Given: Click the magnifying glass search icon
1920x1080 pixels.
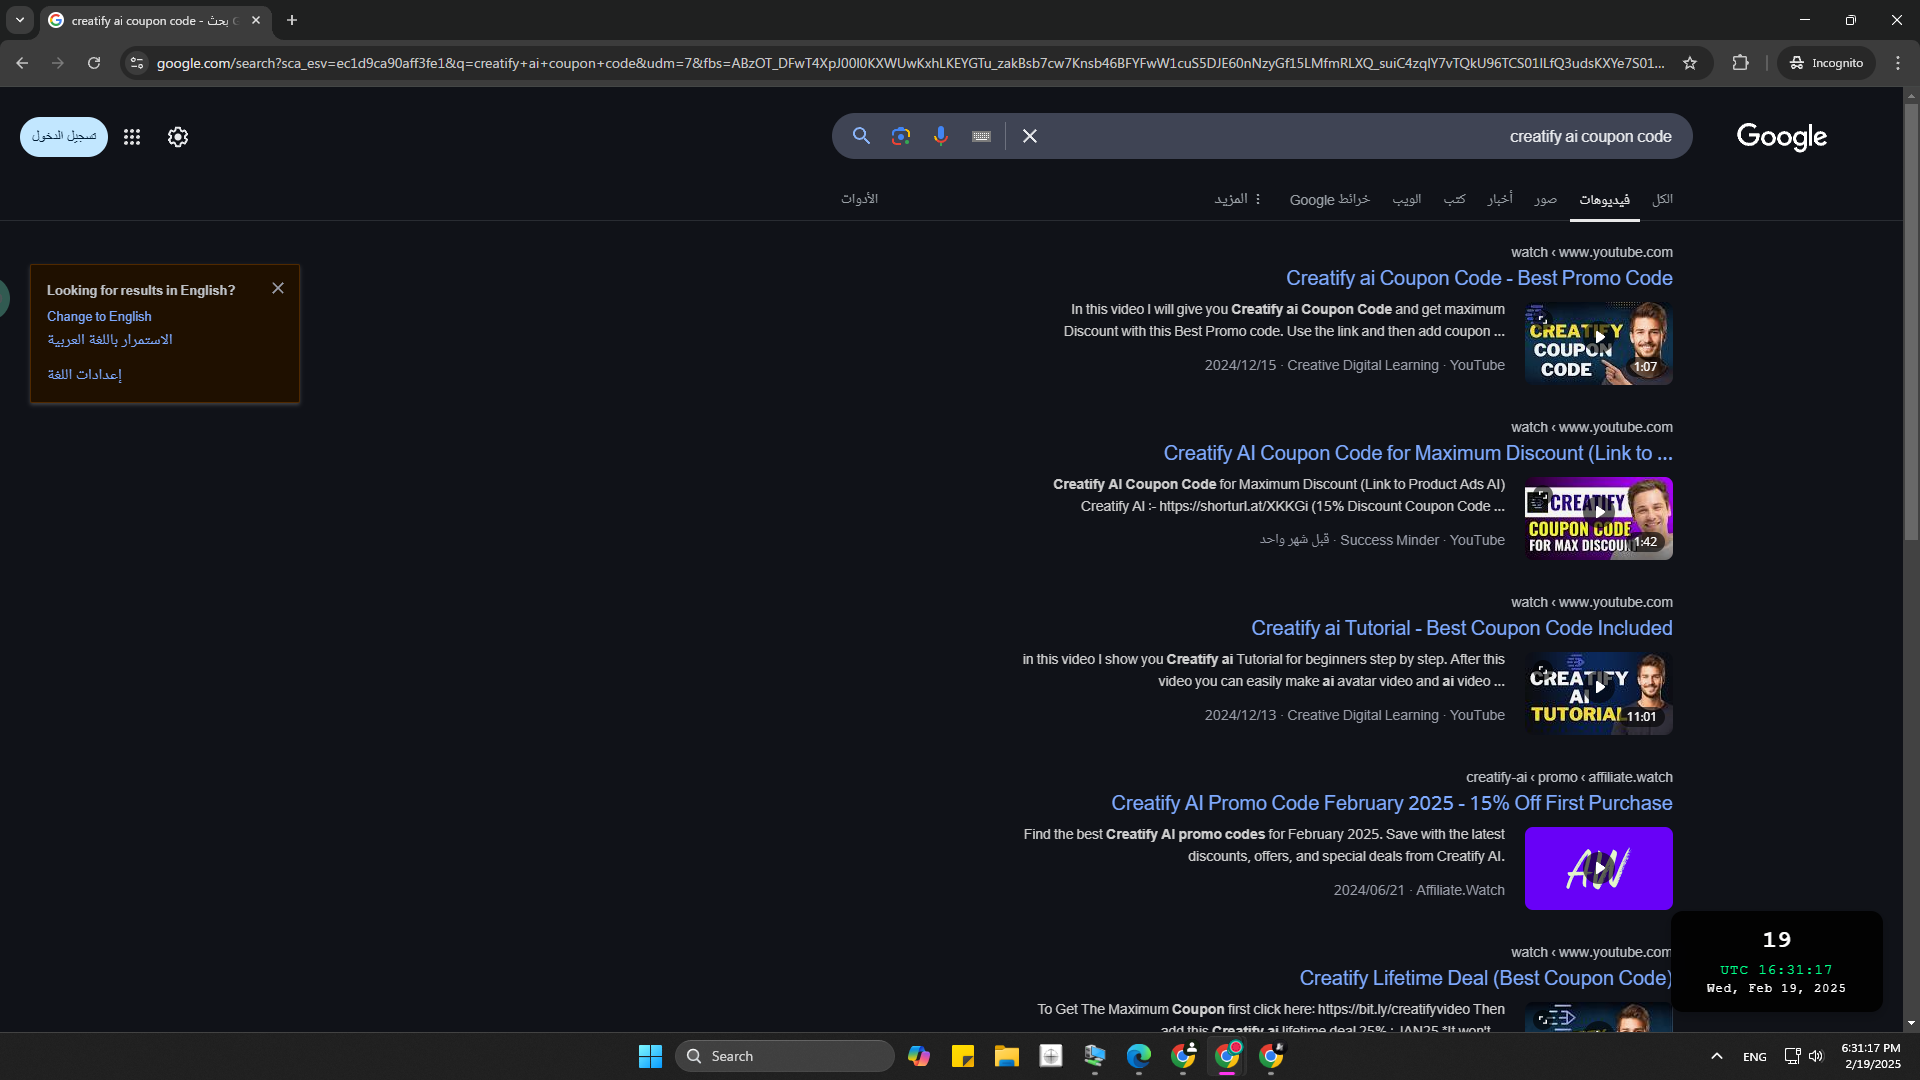Looking at the screenshot, I should tap(861, 136).
